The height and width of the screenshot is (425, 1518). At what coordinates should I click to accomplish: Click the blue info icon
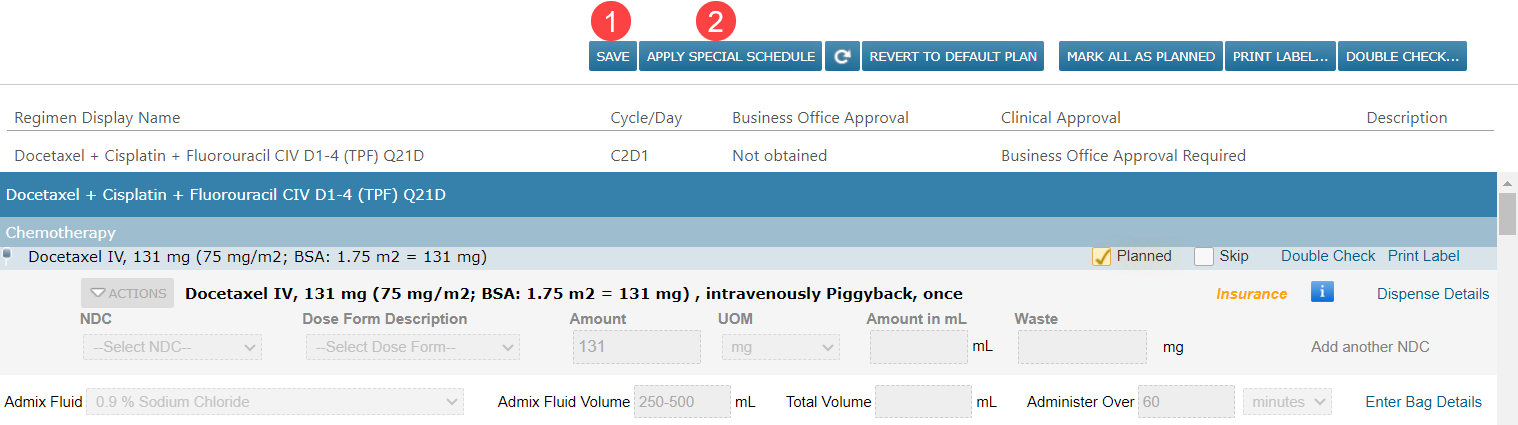(1322, 292)
